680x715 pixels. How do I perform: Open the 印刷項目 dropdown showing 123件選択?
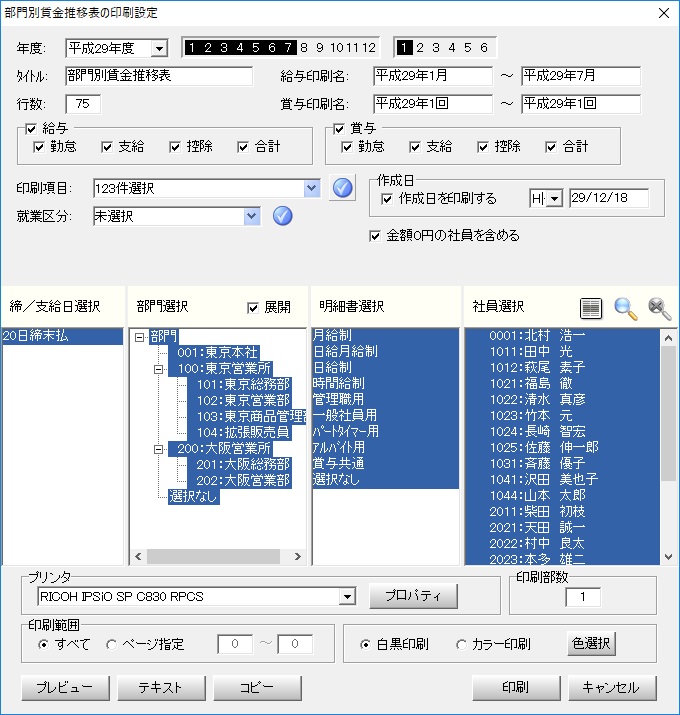pos(311,188)
